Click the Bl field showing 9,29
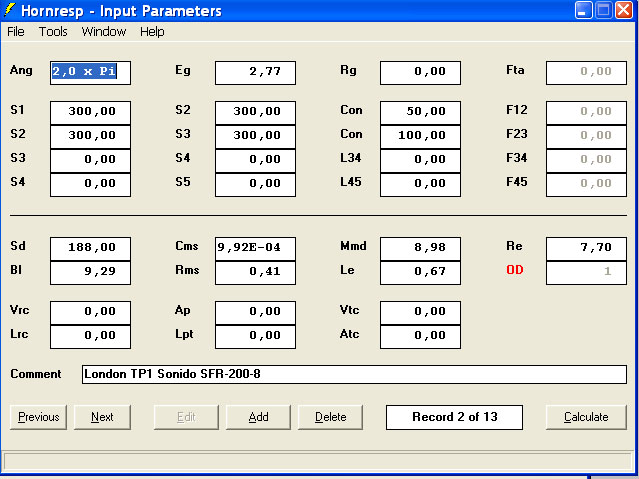 tap(90, 272)
